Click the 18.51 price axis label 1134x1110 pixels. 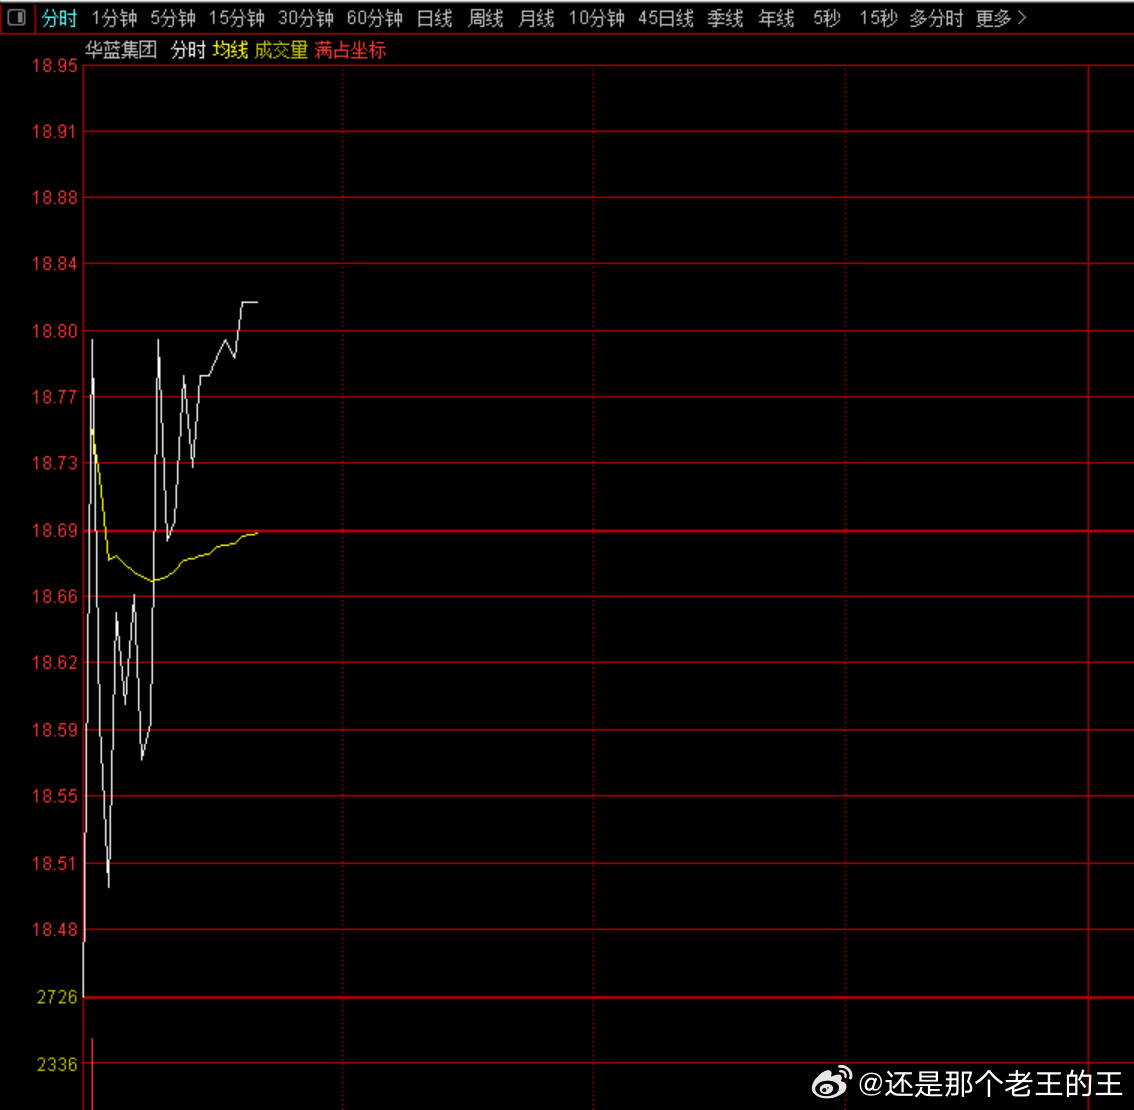click(x=54, y=863)
